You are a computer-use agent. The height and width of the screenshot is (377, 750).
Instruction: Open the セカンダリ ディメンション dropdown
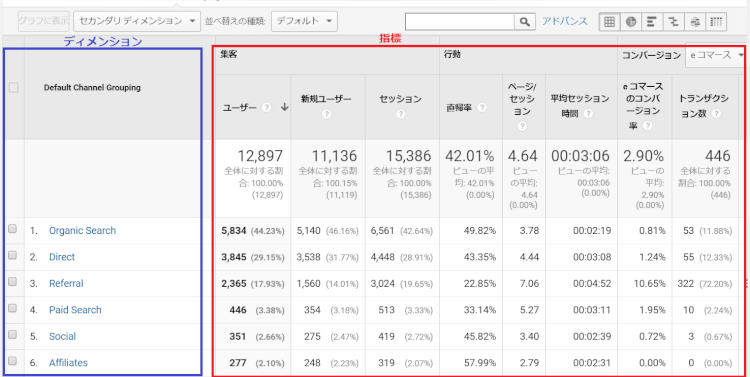tap(137, 22)
